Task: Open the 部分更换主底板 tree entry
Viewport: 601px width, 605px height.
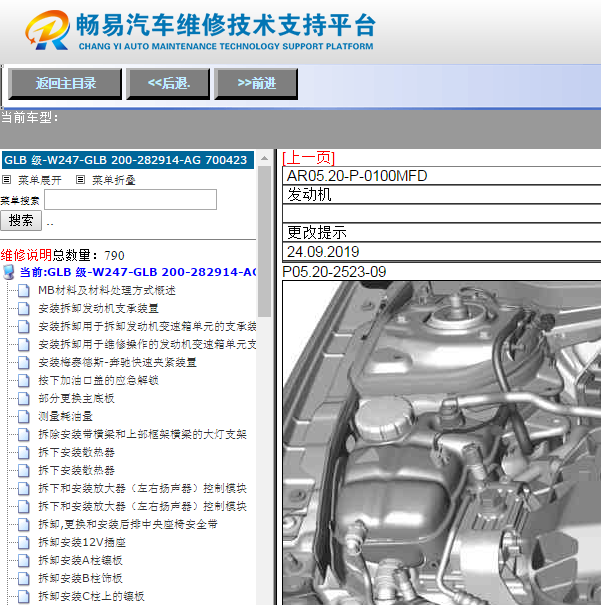Action: [76, 398]
